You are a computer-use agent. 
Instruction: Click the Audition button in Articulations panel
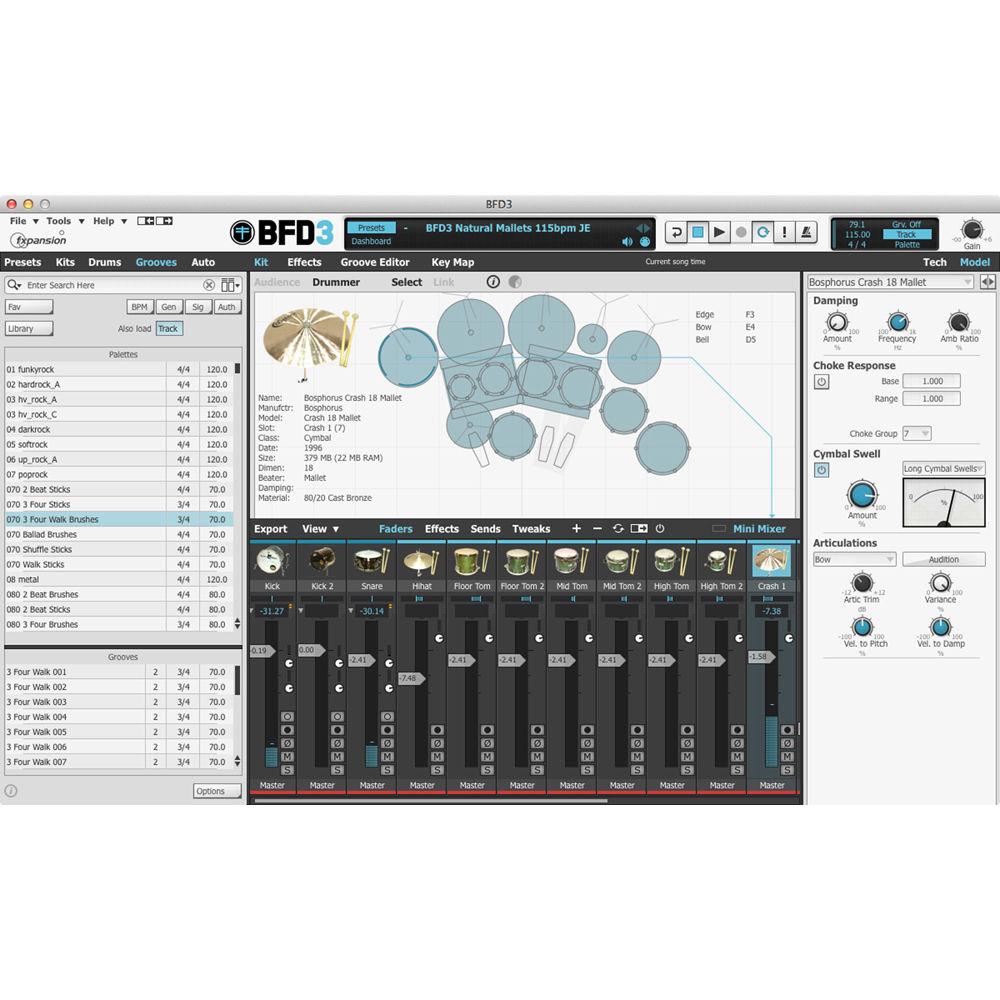tap(944, 559)
